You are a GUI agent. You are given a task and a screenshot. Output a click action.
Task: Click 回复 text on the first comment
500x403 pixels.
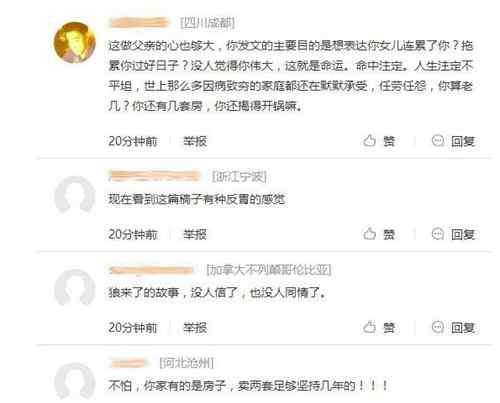(x=463, y=141)
